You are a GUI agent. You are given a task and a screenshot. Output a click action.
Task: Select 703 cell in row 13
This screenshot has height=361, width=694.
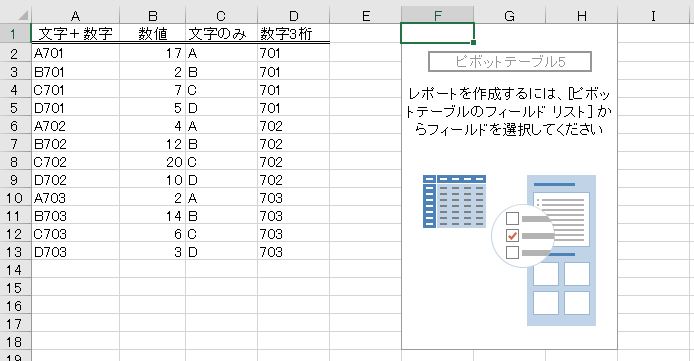pos(293,252)
